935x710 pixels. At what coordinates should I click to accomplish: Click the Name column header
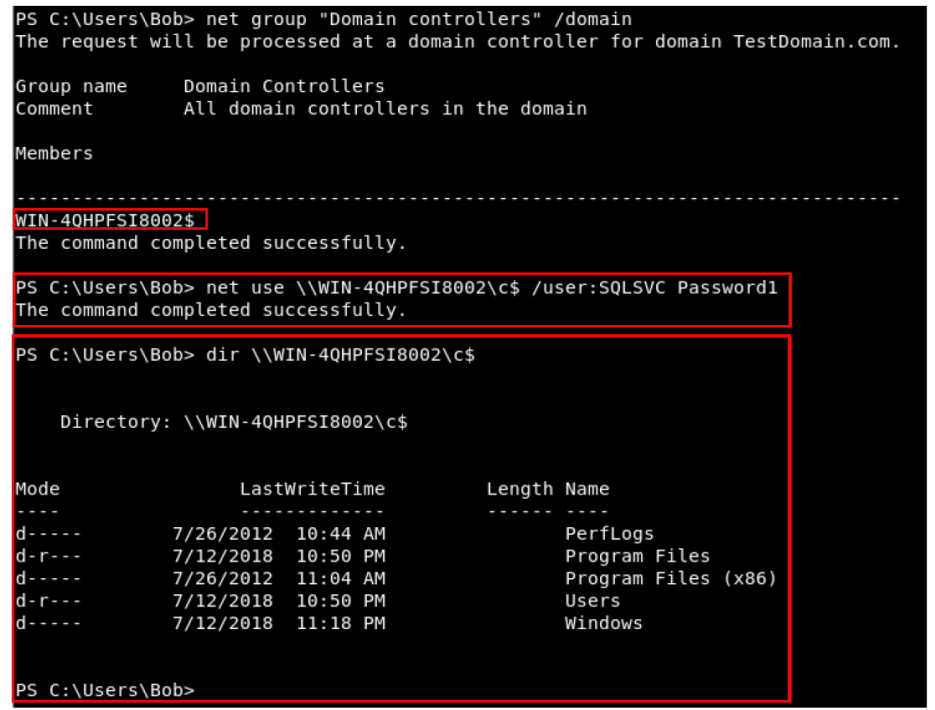pyautogui.click(x=586, y=489)
